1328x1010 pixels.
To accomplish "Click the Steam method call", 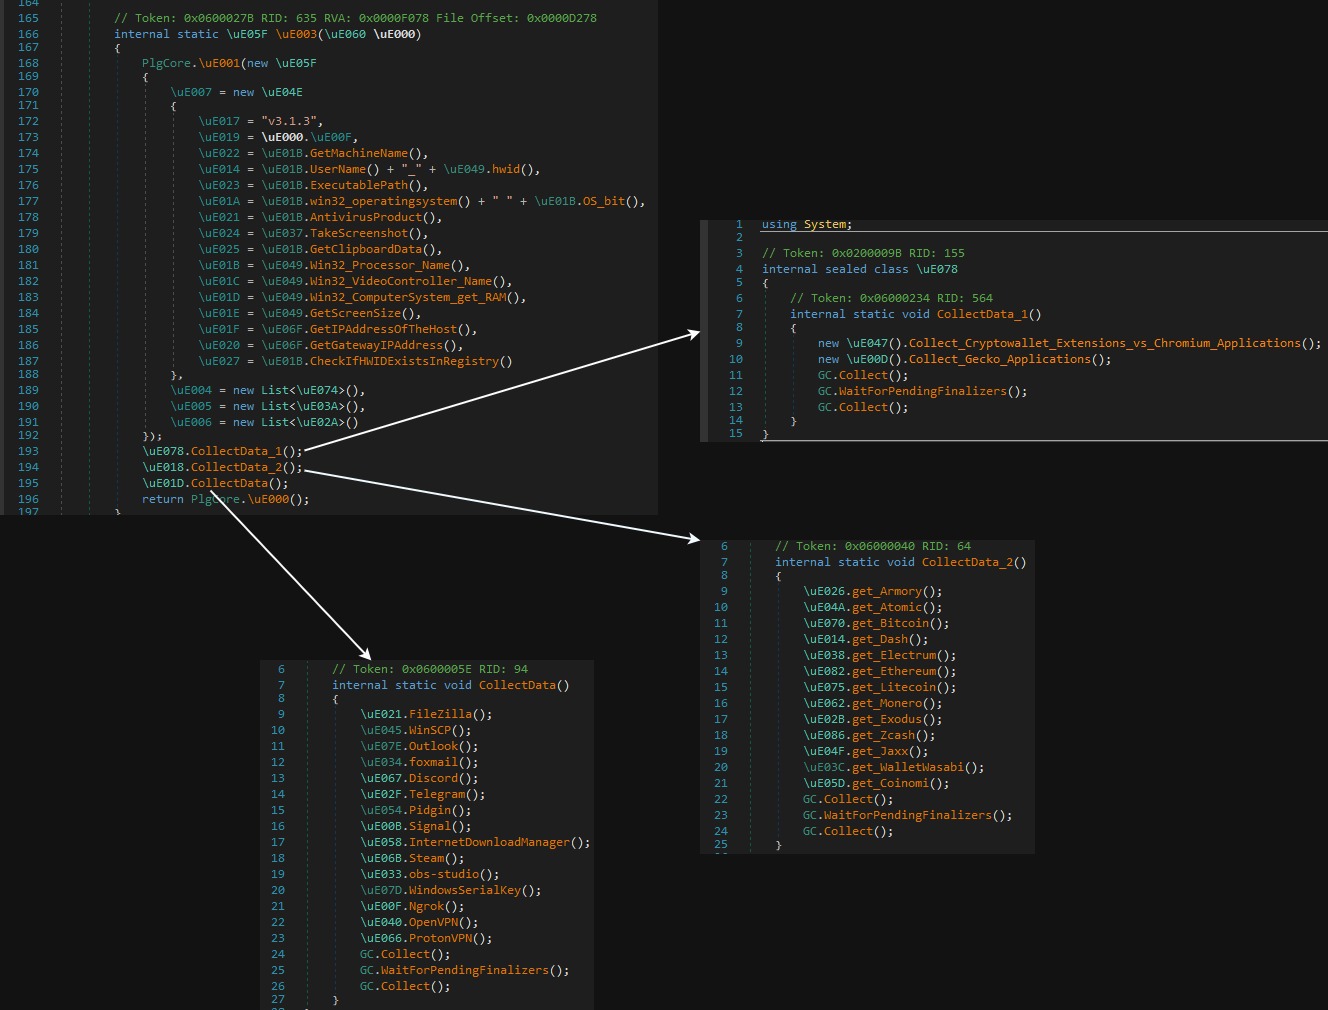I will coord(426,858).
